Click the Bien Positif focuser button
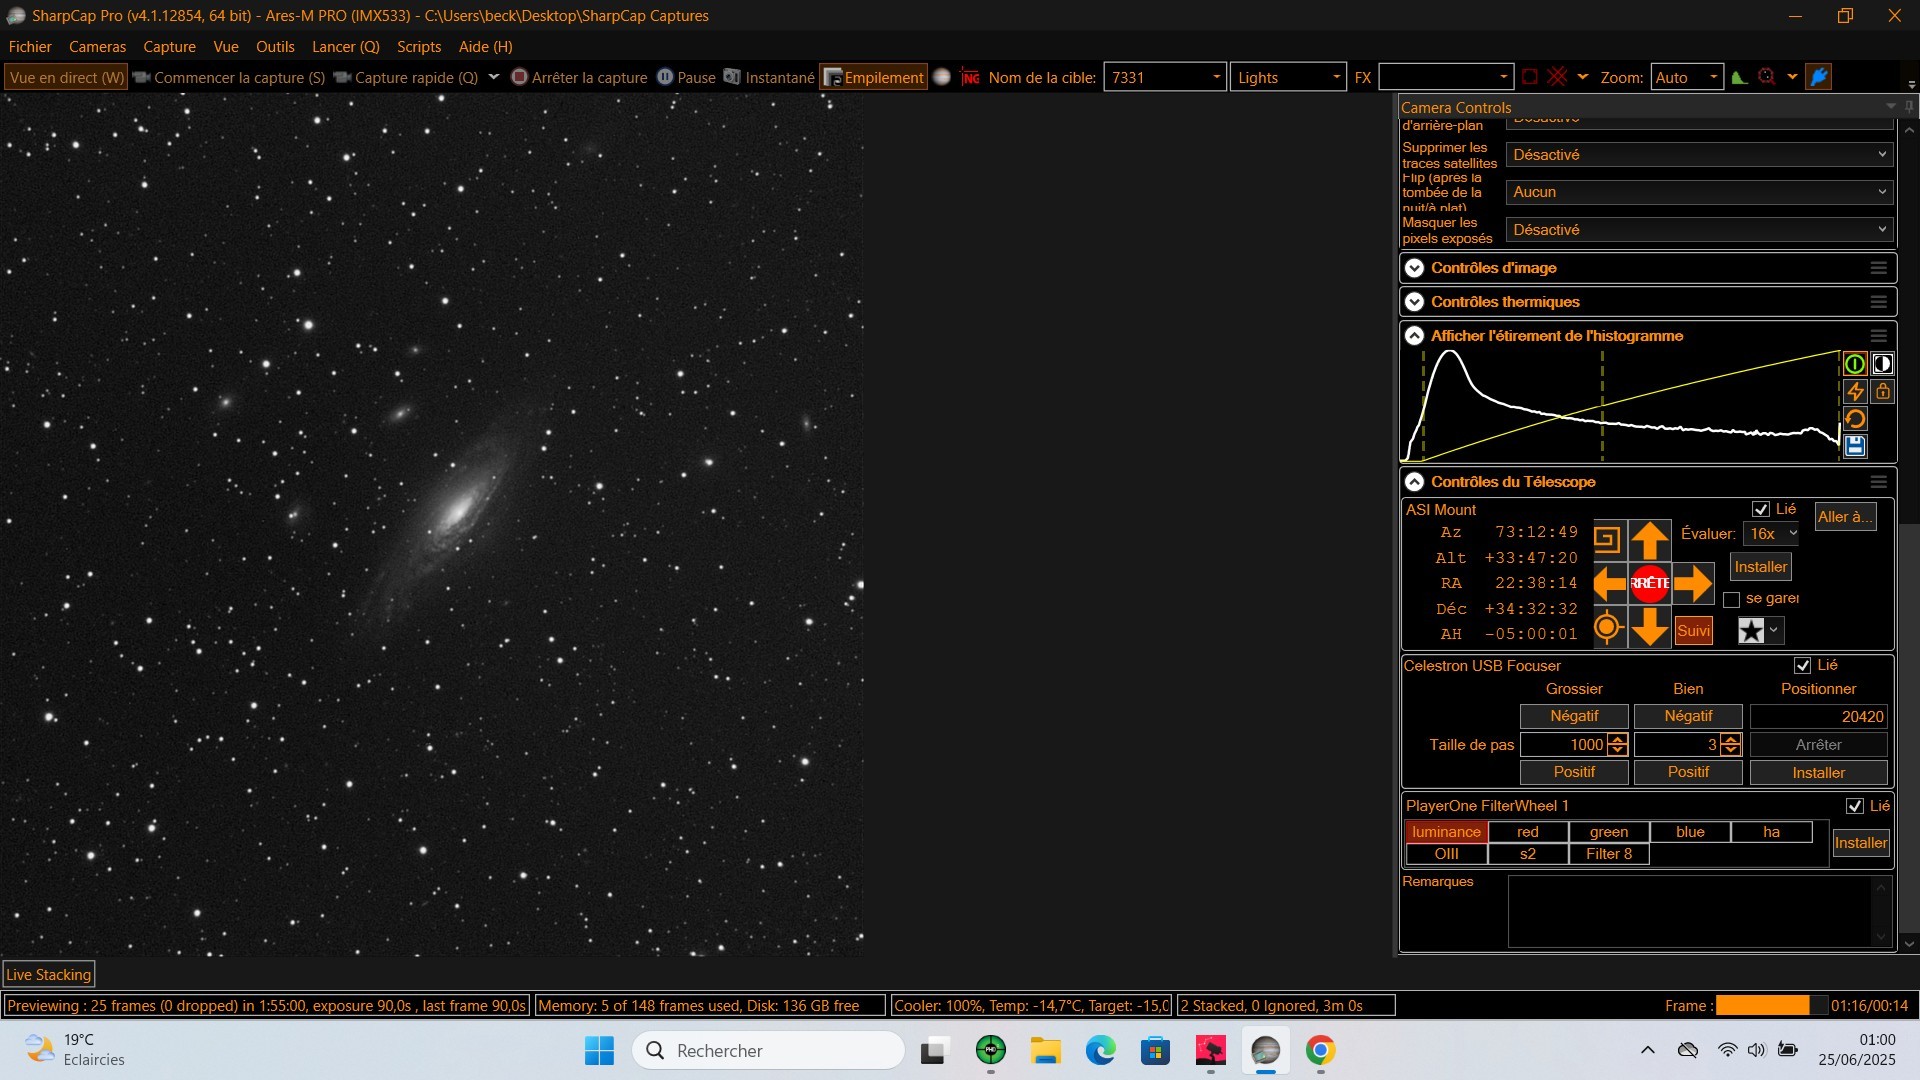 click(1688, 772)
